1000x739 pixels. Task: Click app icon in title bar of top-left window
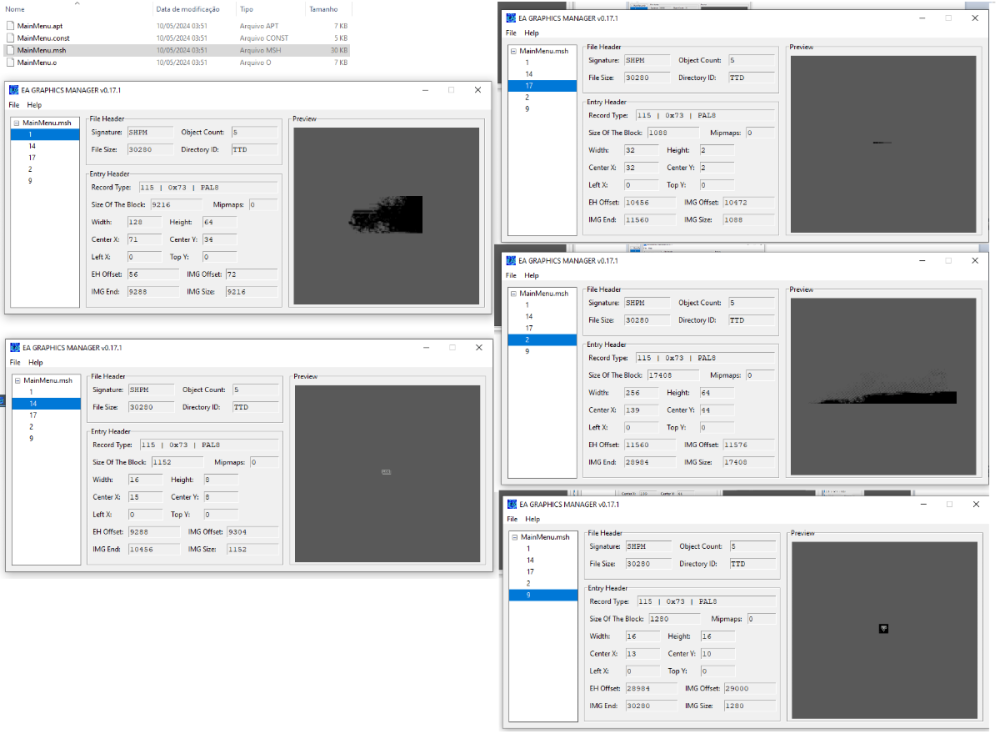pos(14,90)
